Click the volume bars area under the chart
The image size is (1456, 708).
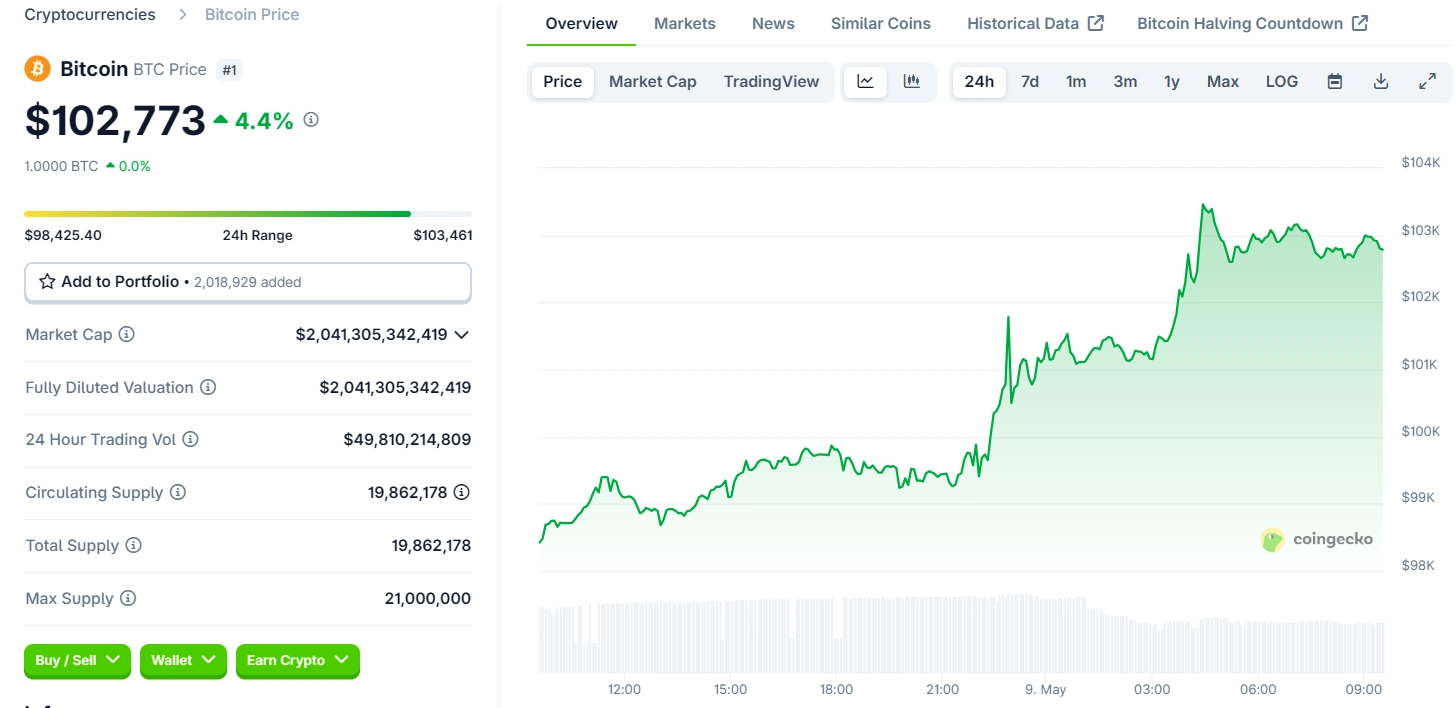pos(961,634)
